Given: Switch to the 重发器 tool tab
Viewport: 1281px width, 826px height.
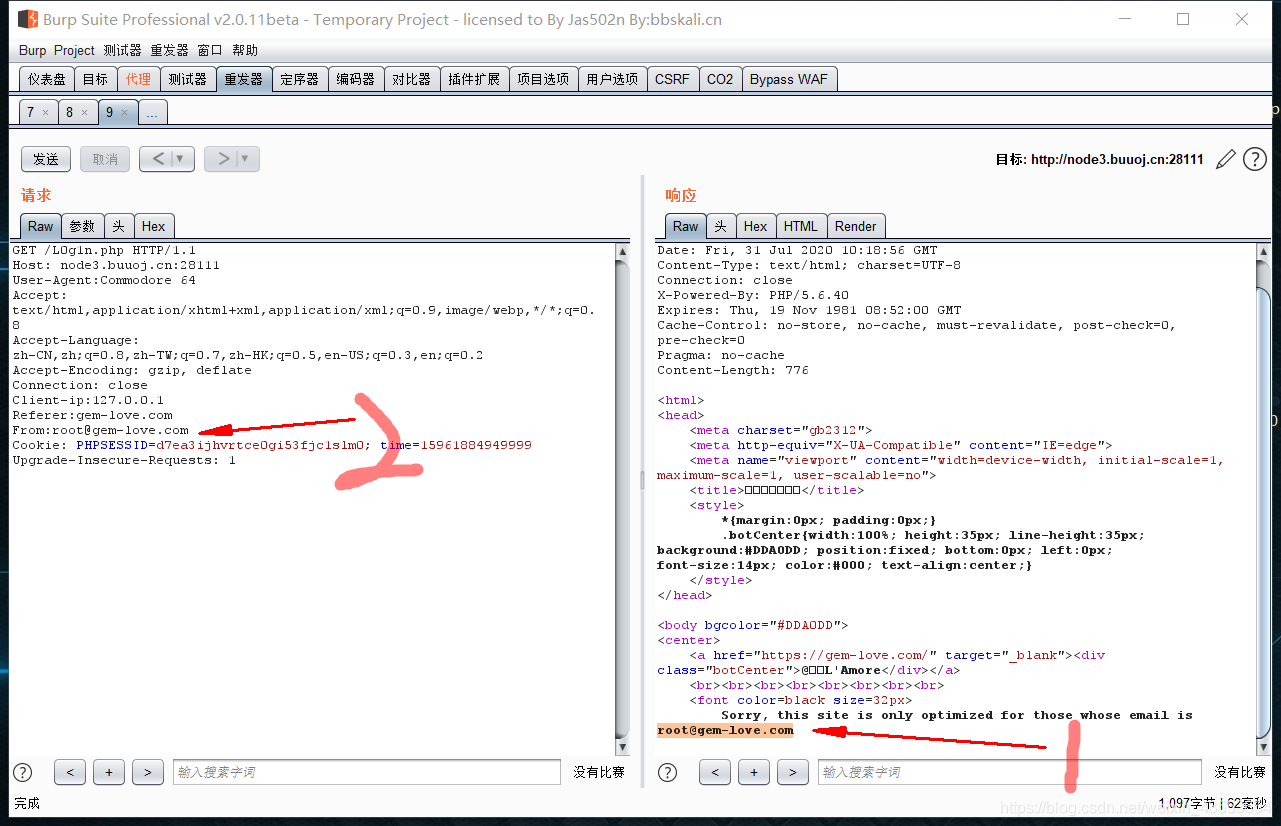Looking at the screenshot, I should click(x=244, y=79).
